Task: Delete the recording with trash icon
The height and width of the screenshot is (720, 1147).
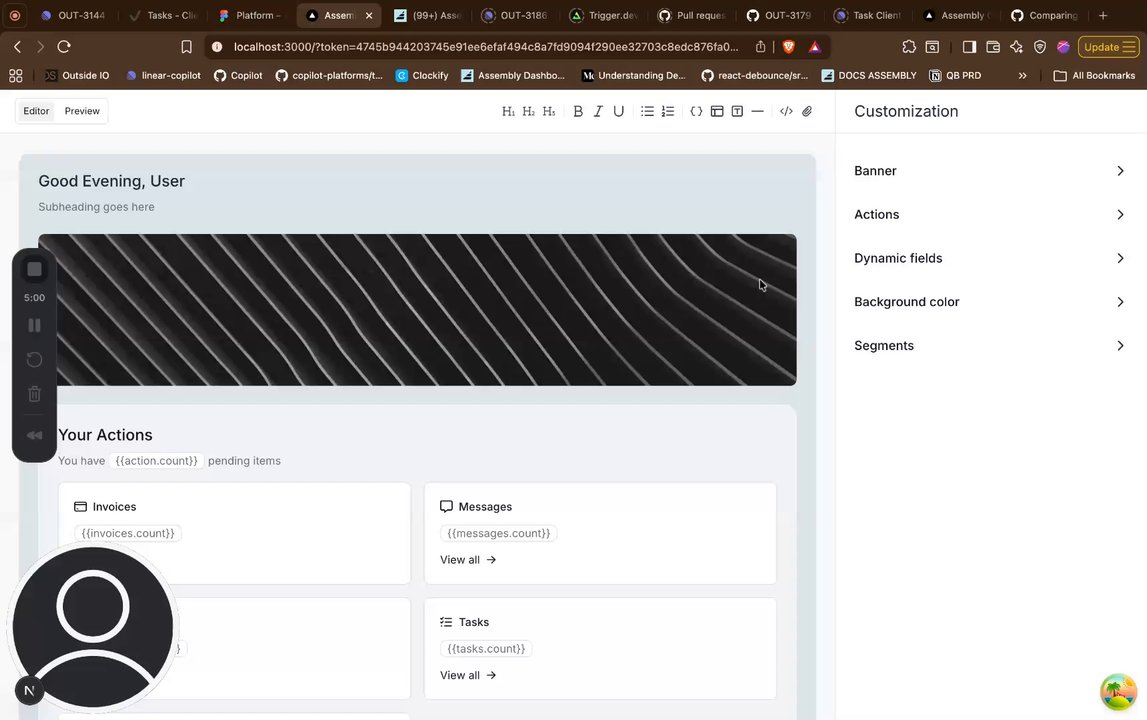Action: click(34, 394)
